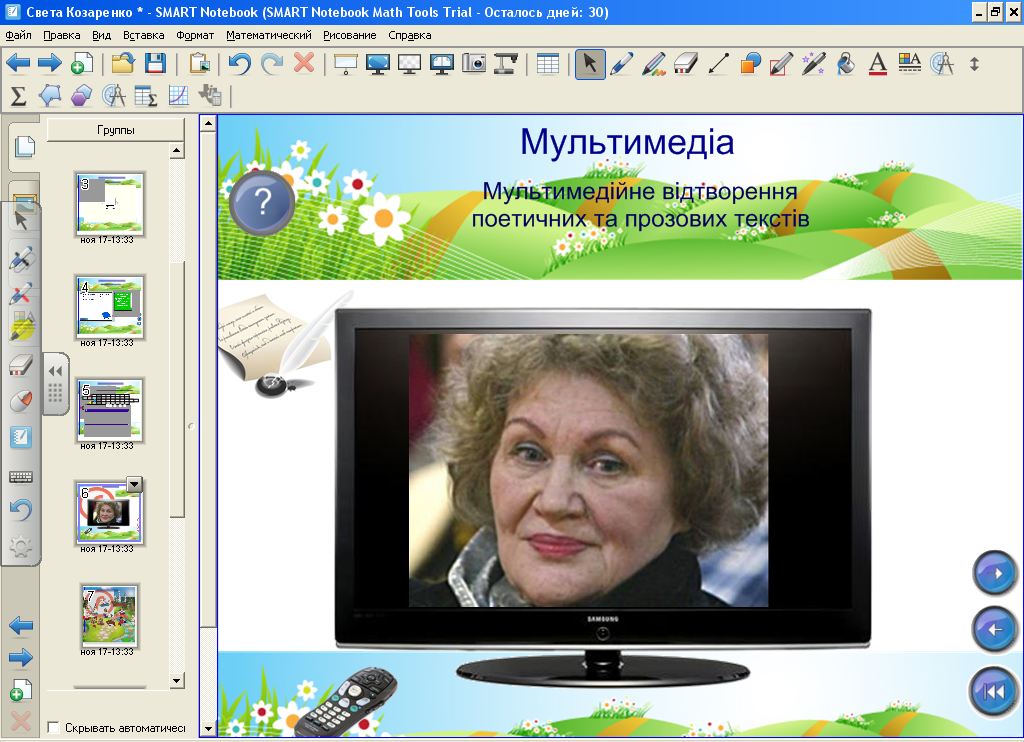Redo the action in the top toolbar
This screenshot has width=1024, height=742.
coord(272,64)
